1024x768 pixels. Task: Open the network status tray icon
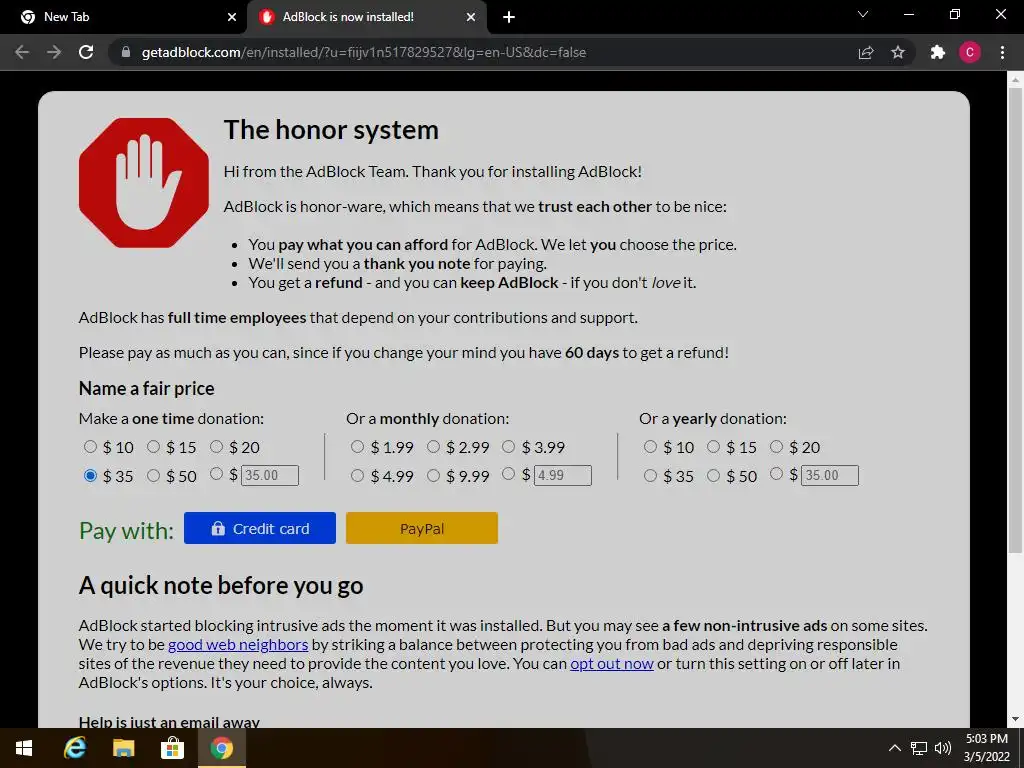point(919,748)
